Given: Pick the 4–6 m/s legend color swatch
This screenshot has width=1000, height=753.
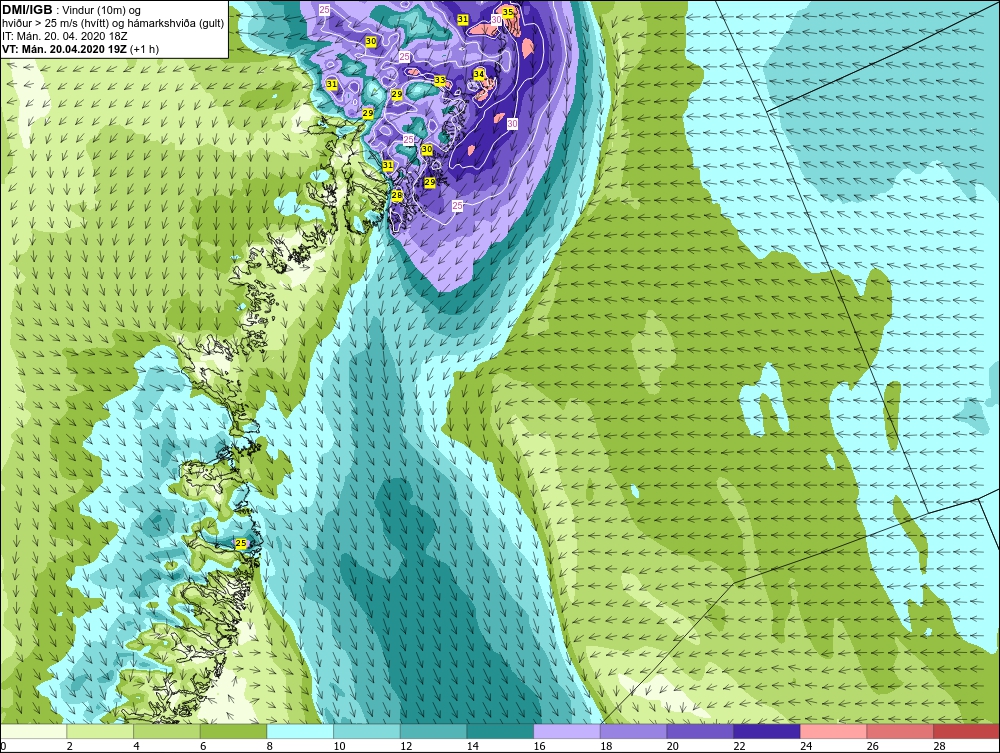Looking at the screenshot, I should point(167,731).
